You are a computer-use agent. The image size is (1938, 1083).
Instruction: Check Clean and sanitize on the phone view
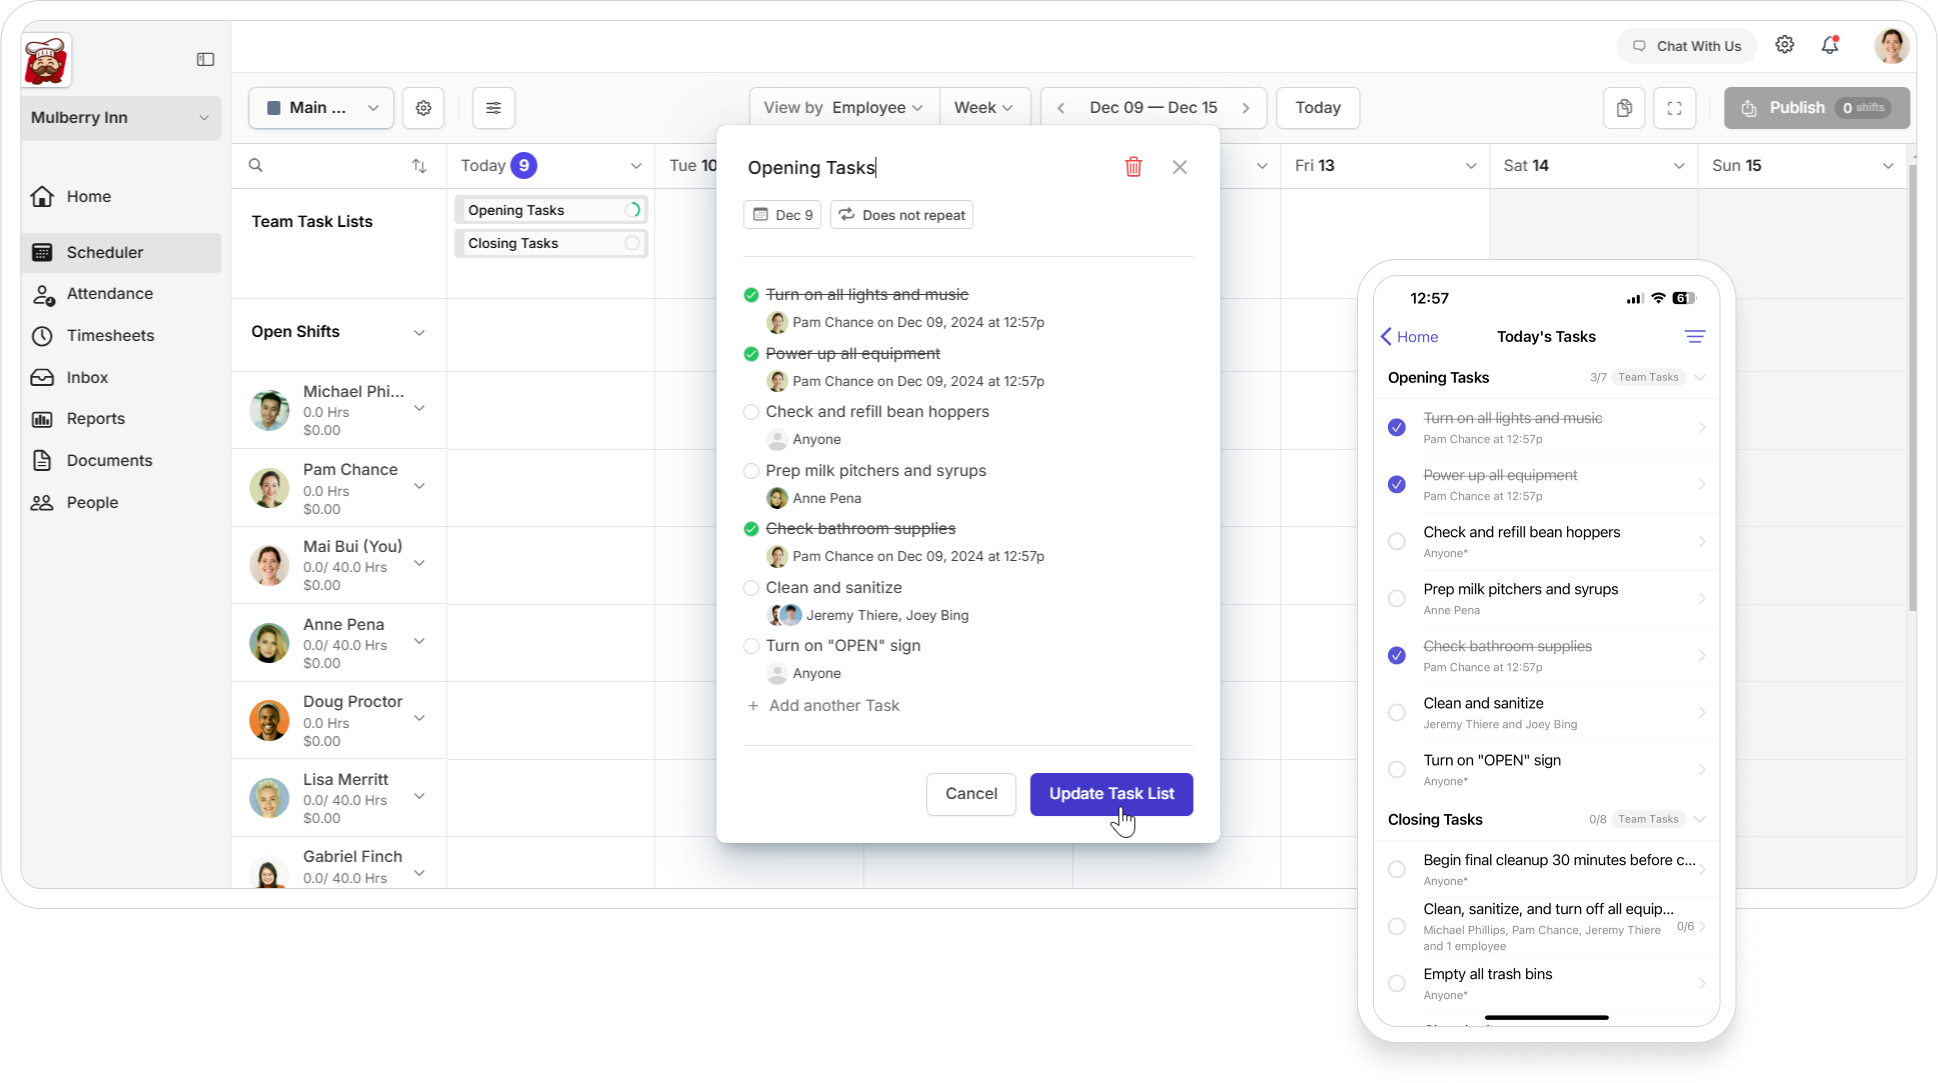[1396, 712]
